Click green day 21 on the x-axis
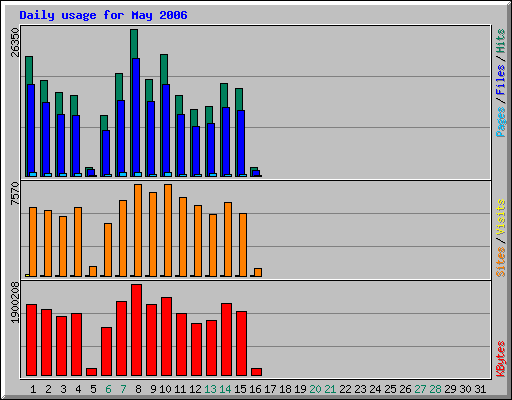Viewport: 512px width, 400px height. (330, 389)
